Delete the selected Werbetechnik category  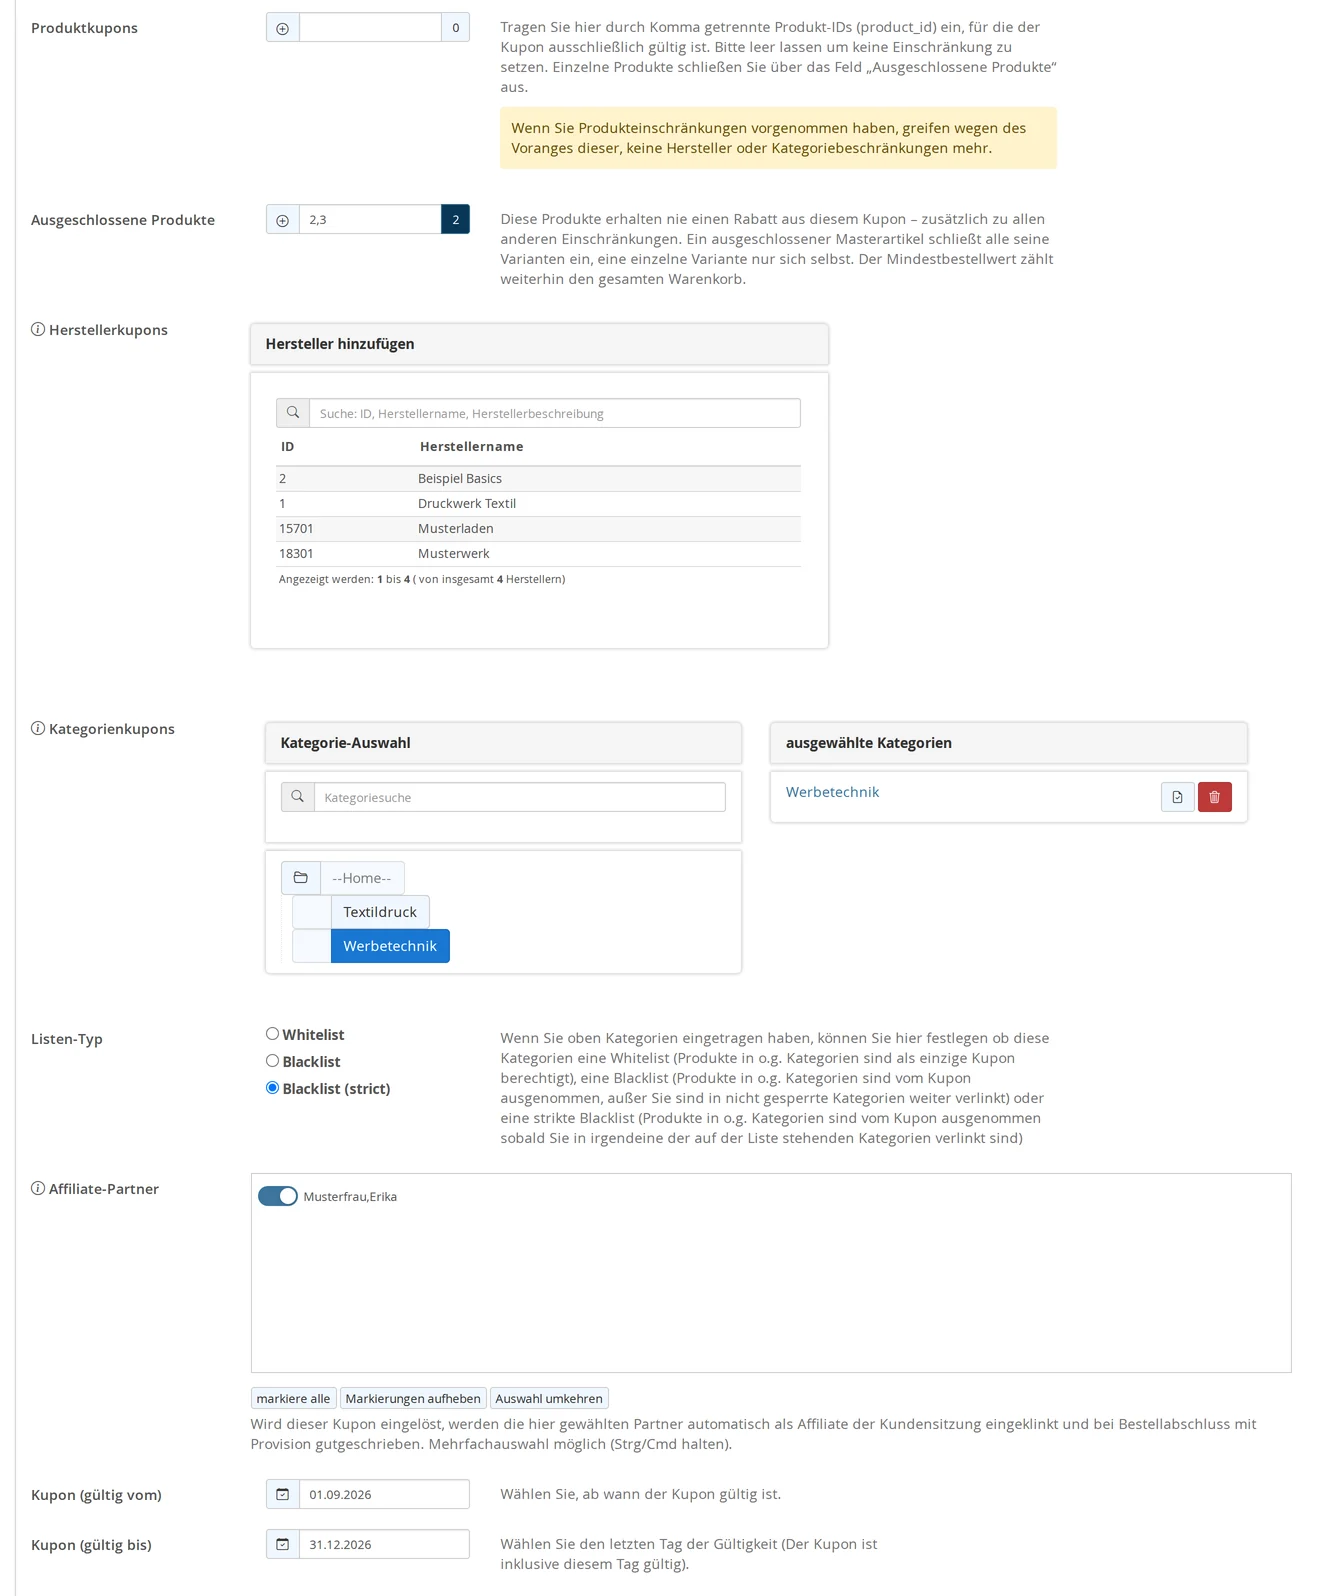[1215, 797]
